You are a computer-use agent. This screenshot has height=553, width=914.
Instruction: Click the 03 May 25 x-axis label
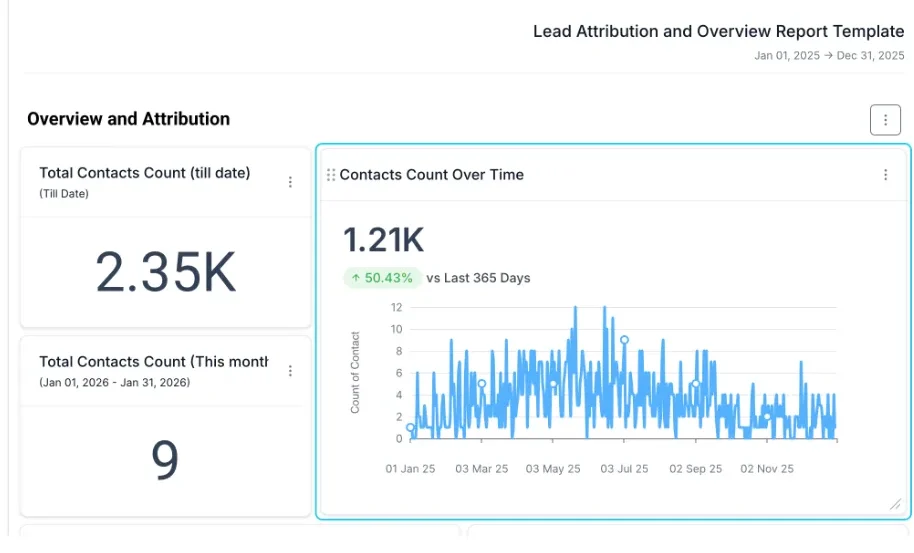[x=553, y=469]
